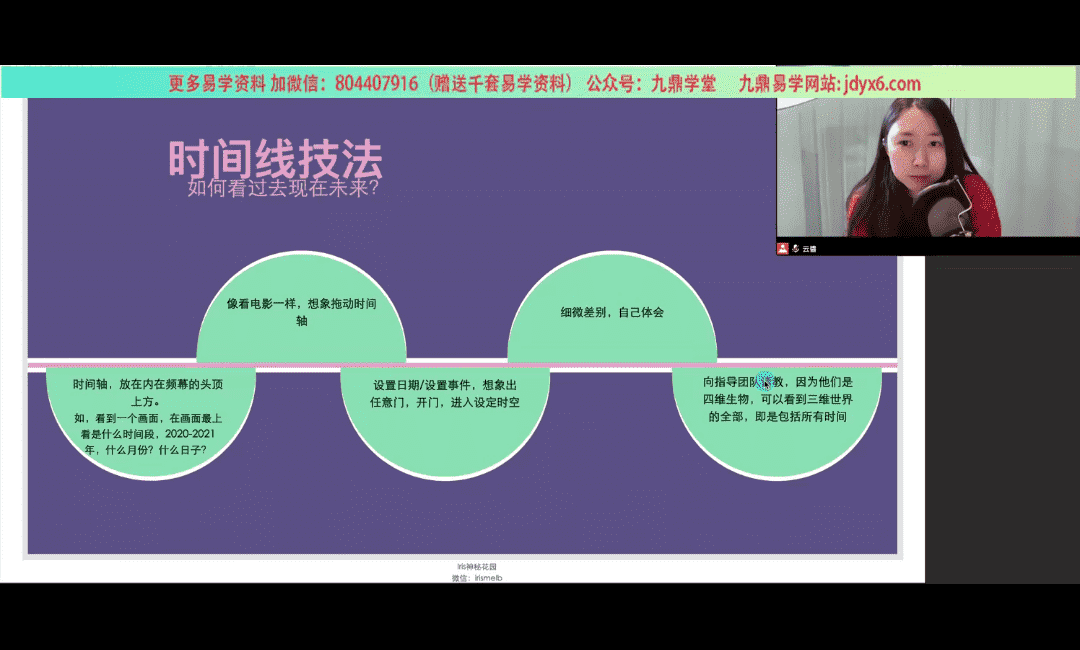Click the subtitle 如何看过去现在未来?

(283, 187)
